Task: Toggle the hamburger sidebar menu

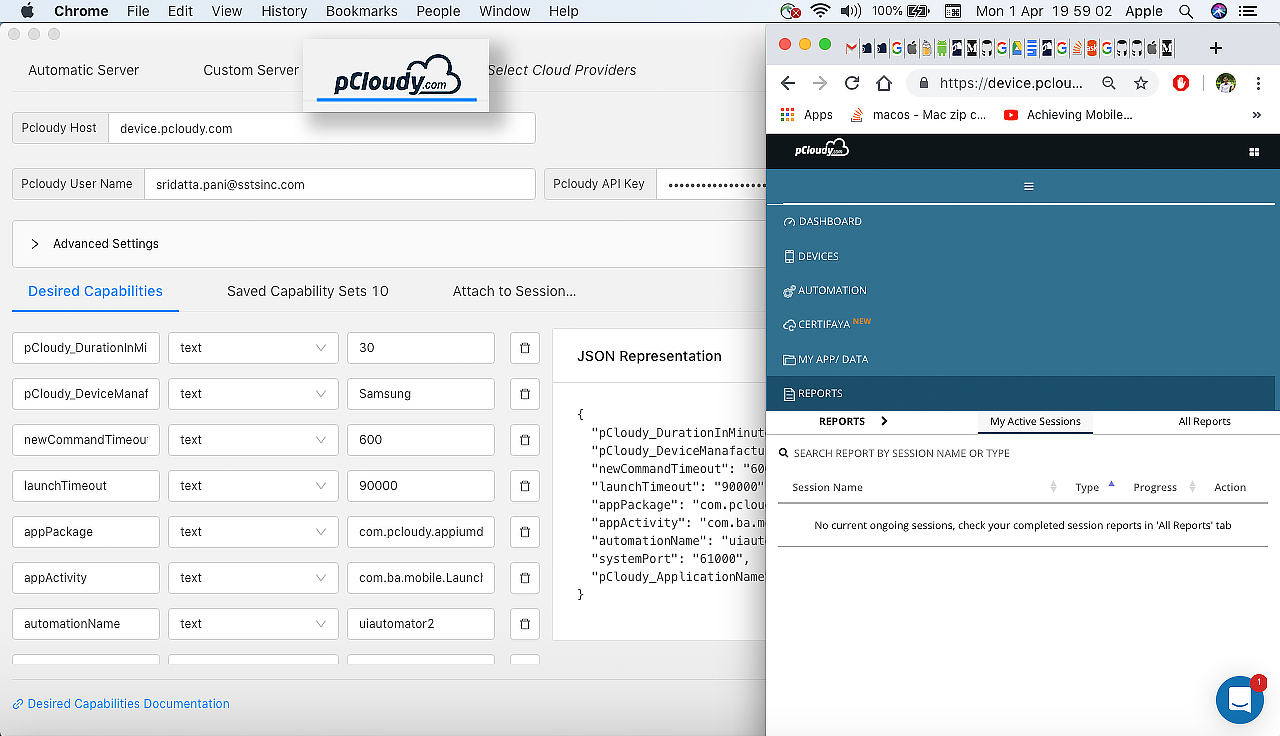Action: click(x=1028, y=186)
